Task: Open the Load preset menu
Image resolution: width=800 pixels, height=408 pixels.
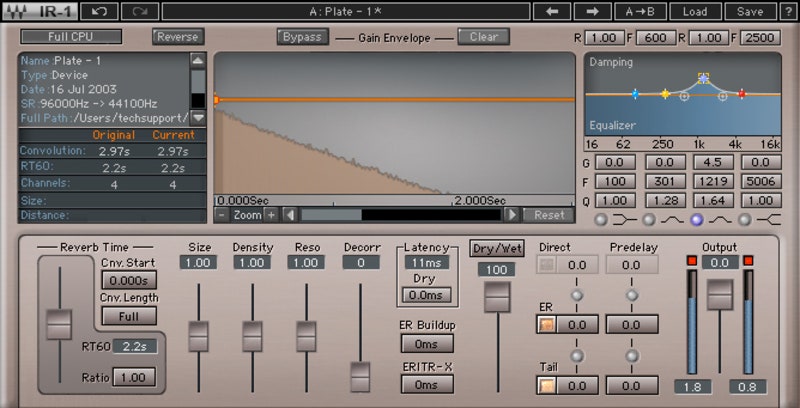Action: click(694, 11)
